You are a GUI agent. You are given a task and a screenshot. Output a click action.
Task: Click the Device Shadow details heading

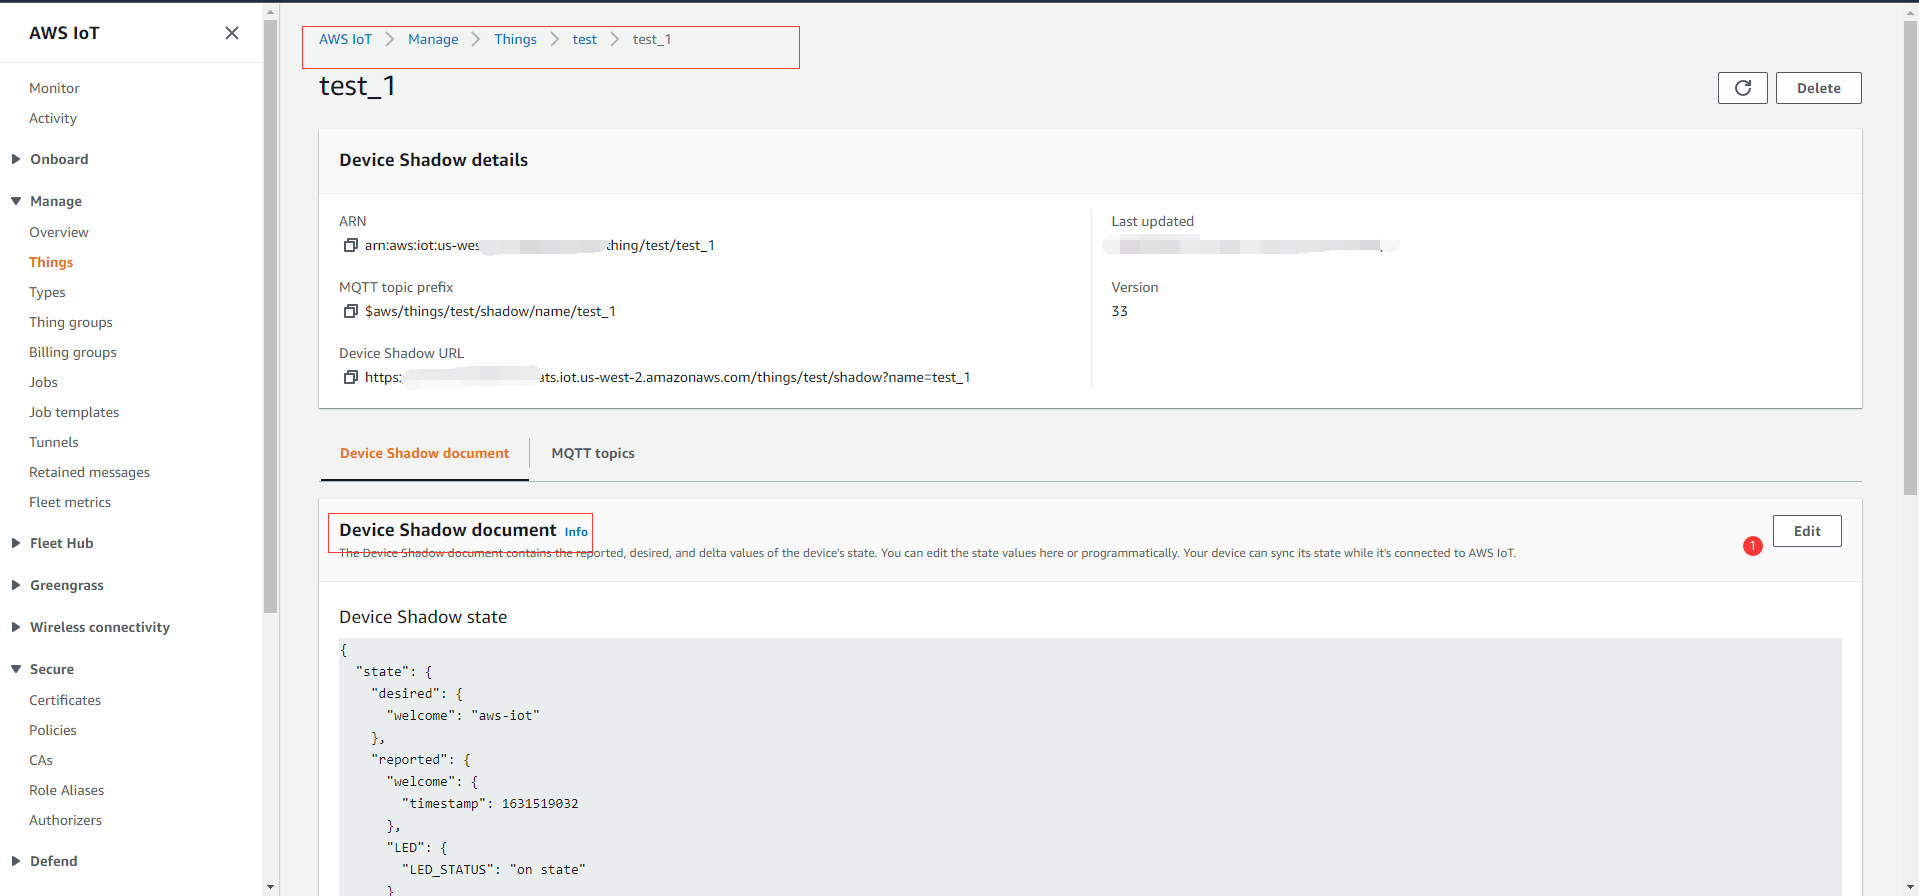(x=433, y=160)
